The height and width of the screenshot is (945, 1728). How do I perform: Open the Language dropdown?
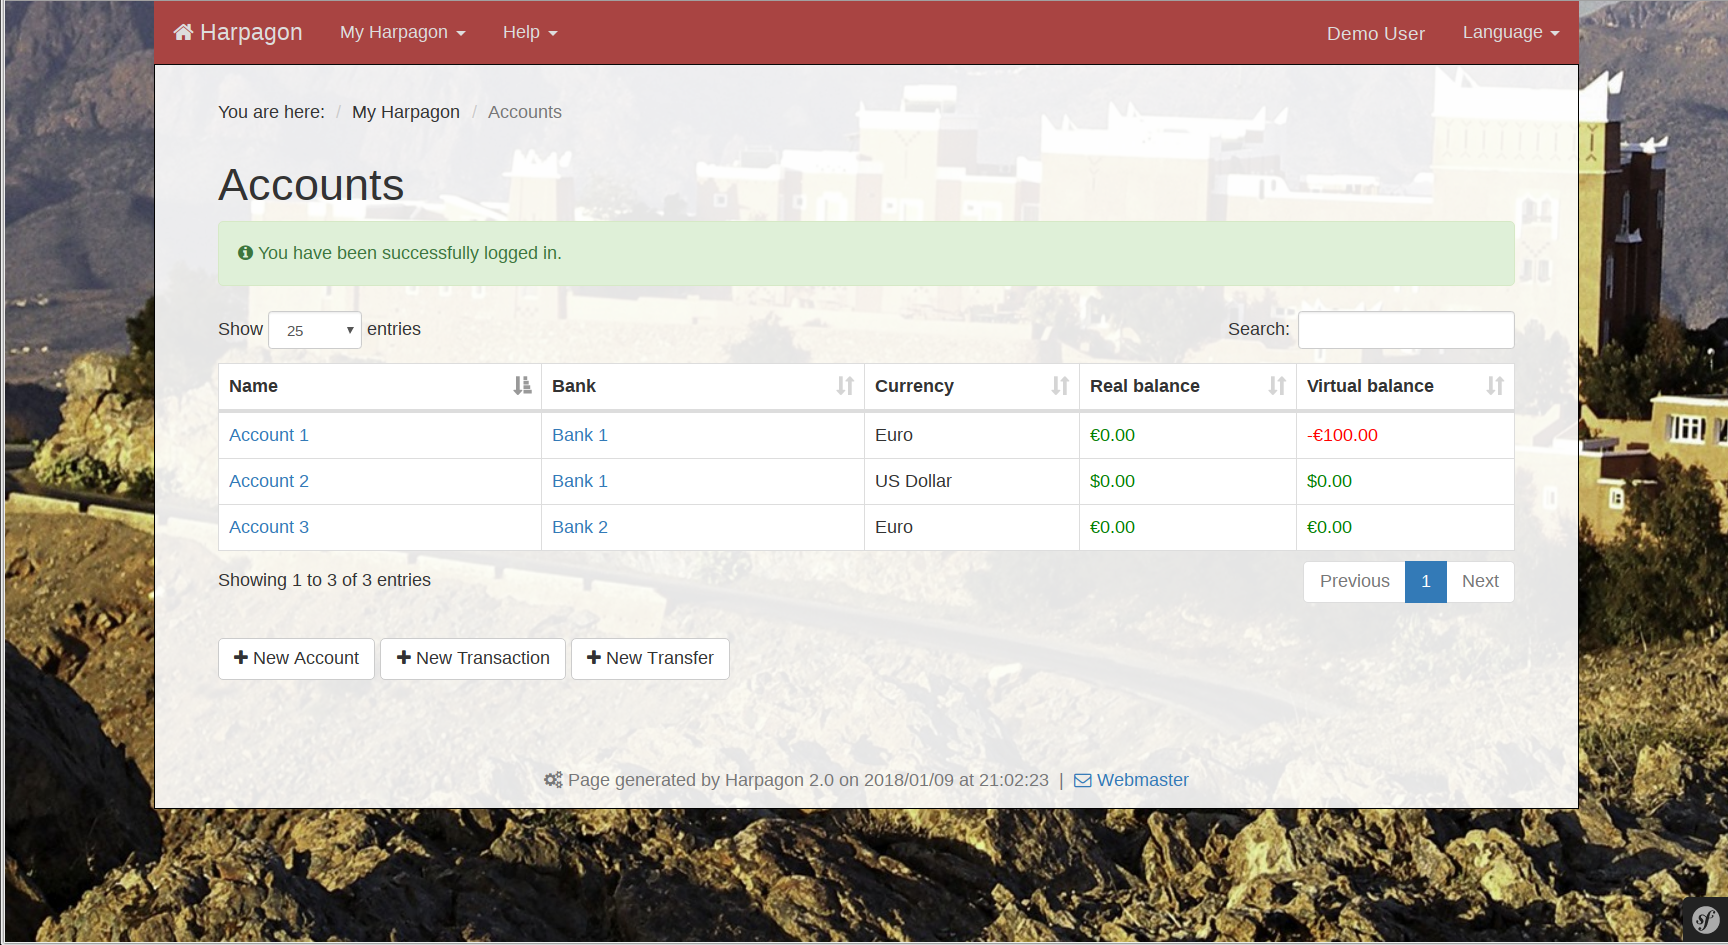click(x=1510, y=32)
